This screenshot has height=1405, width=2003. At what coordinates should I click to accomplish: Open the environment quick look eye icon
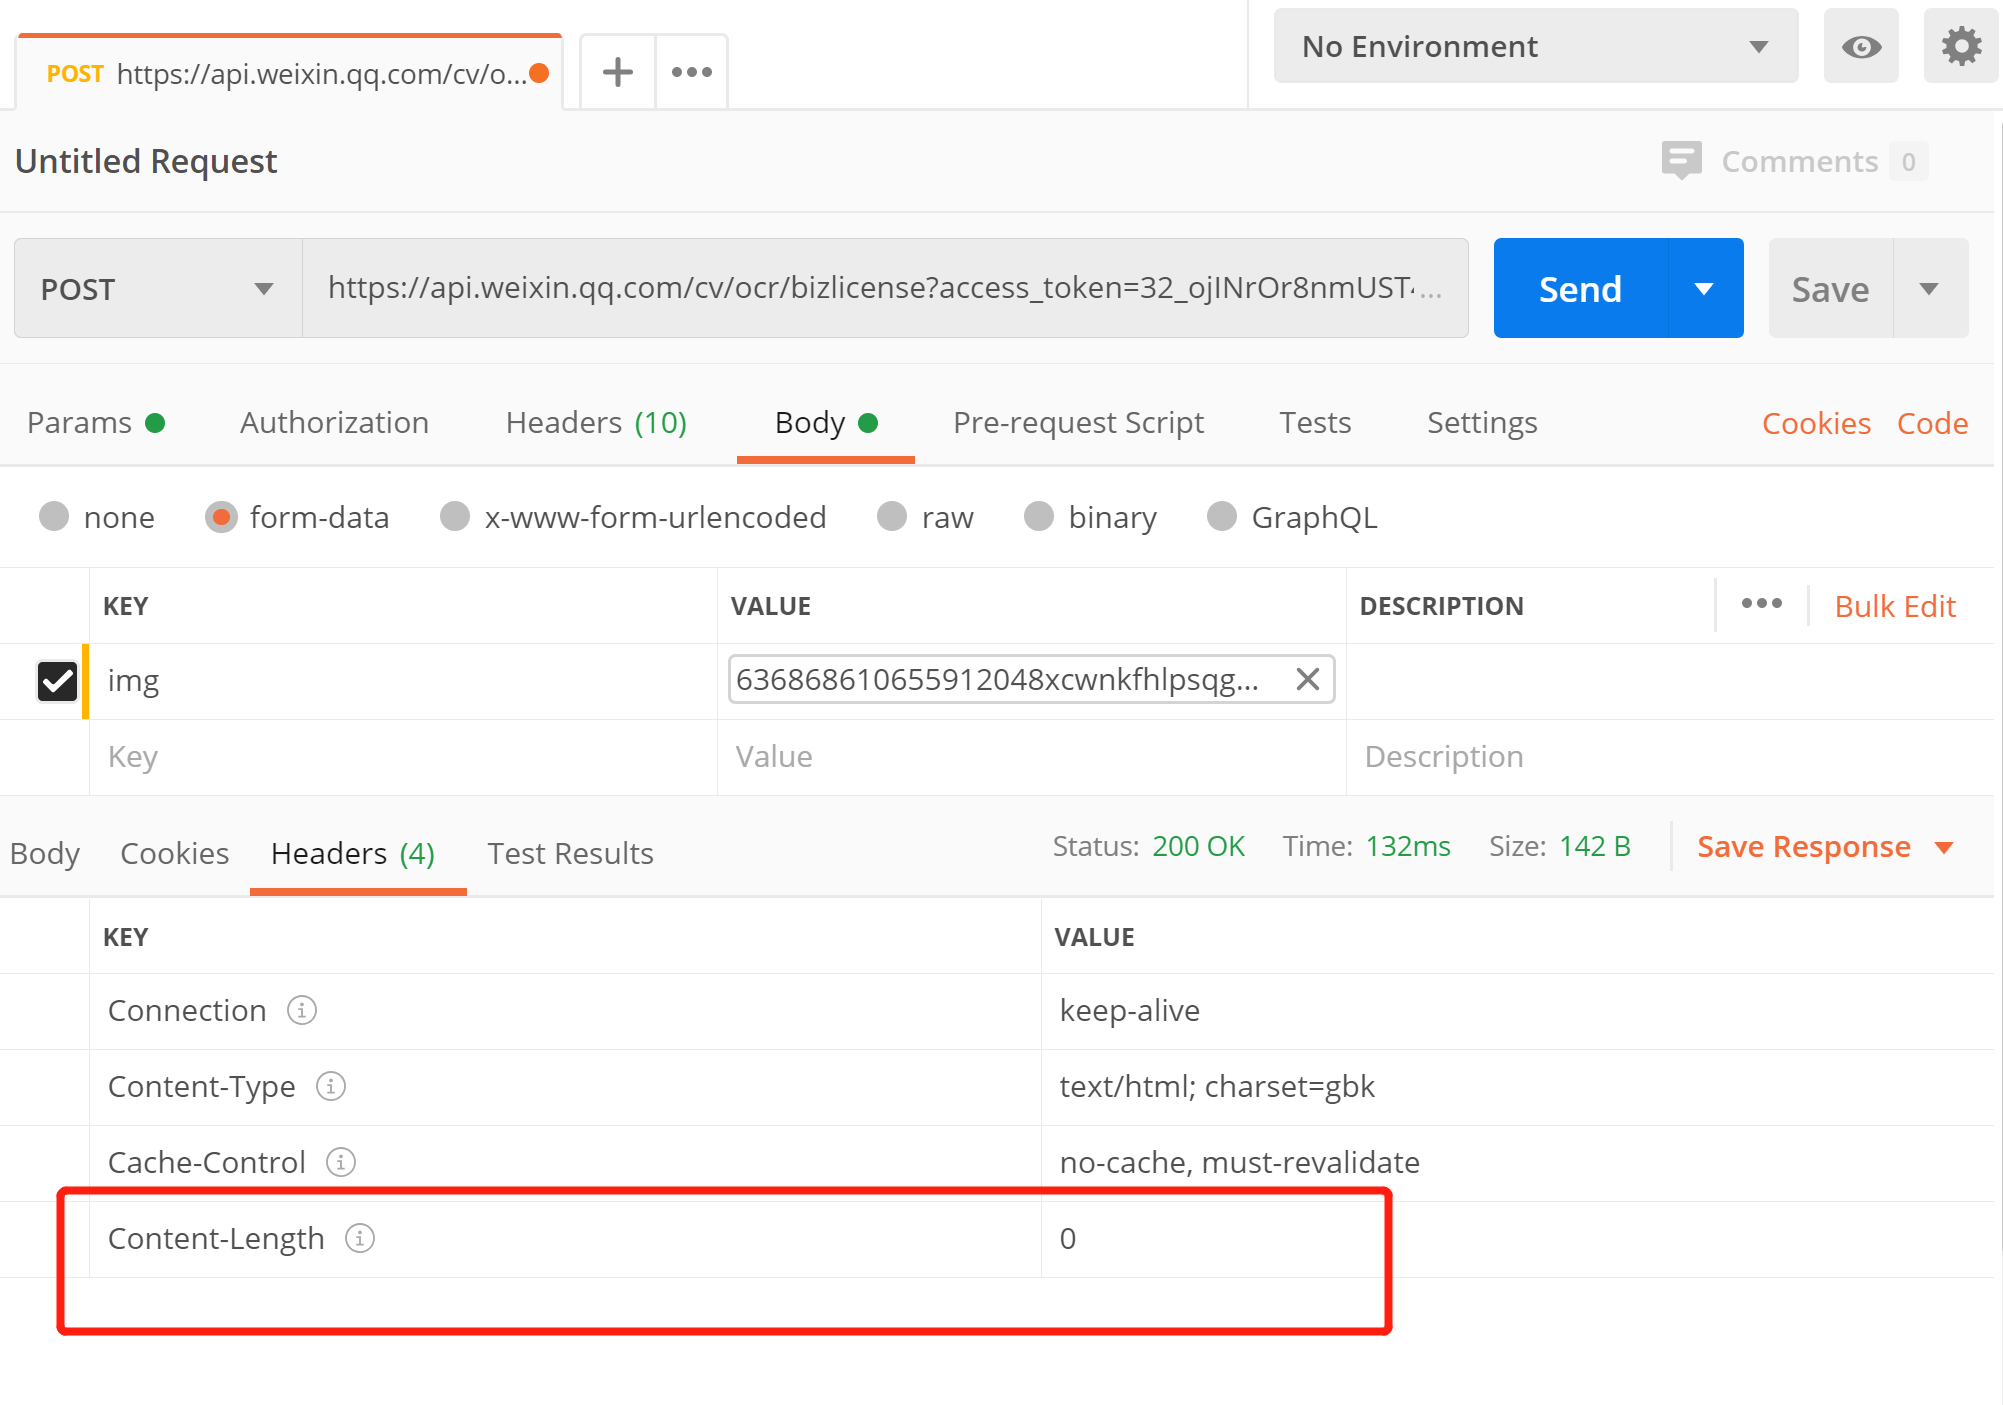[1860, 47]
